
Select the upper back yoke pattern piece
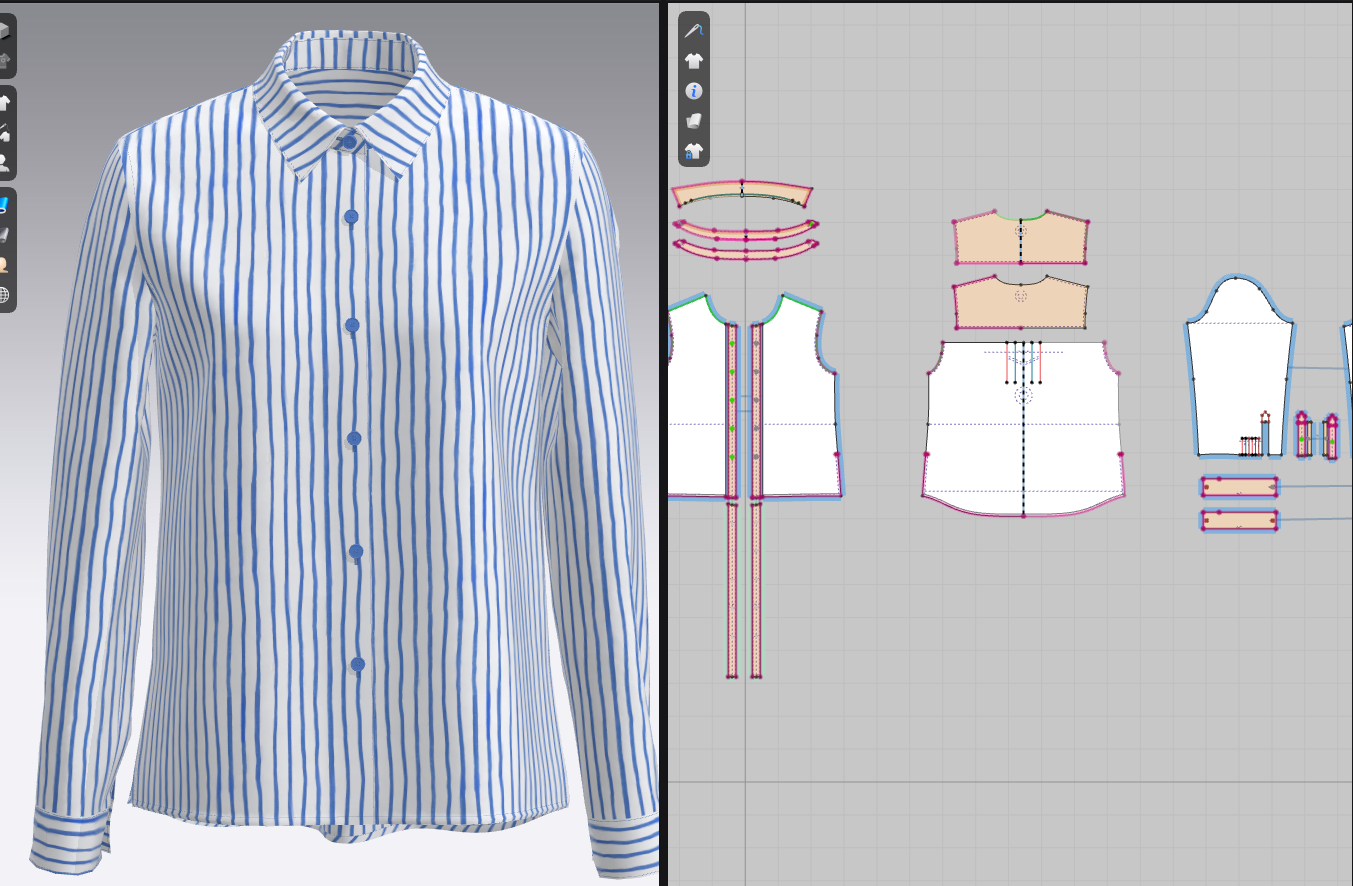click(x=1020, y=241)
